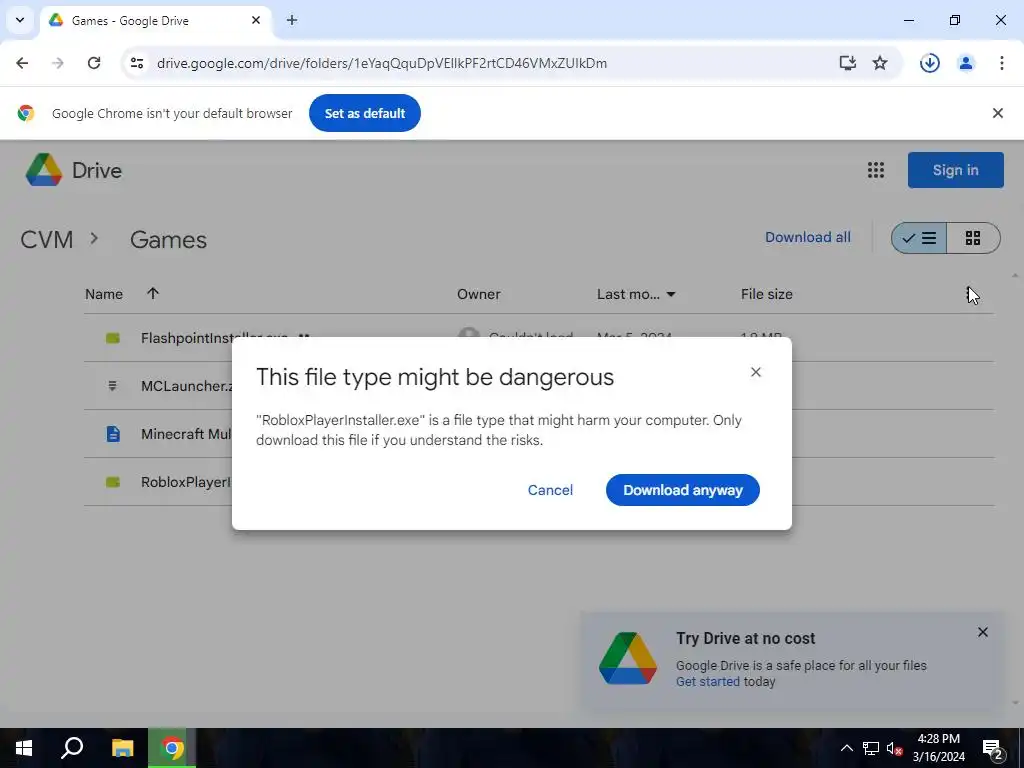Image resolution: width=1024 pixels, height=768 pixels.
Task: Open the Google apps grid
Action: (x=876, y=170)
